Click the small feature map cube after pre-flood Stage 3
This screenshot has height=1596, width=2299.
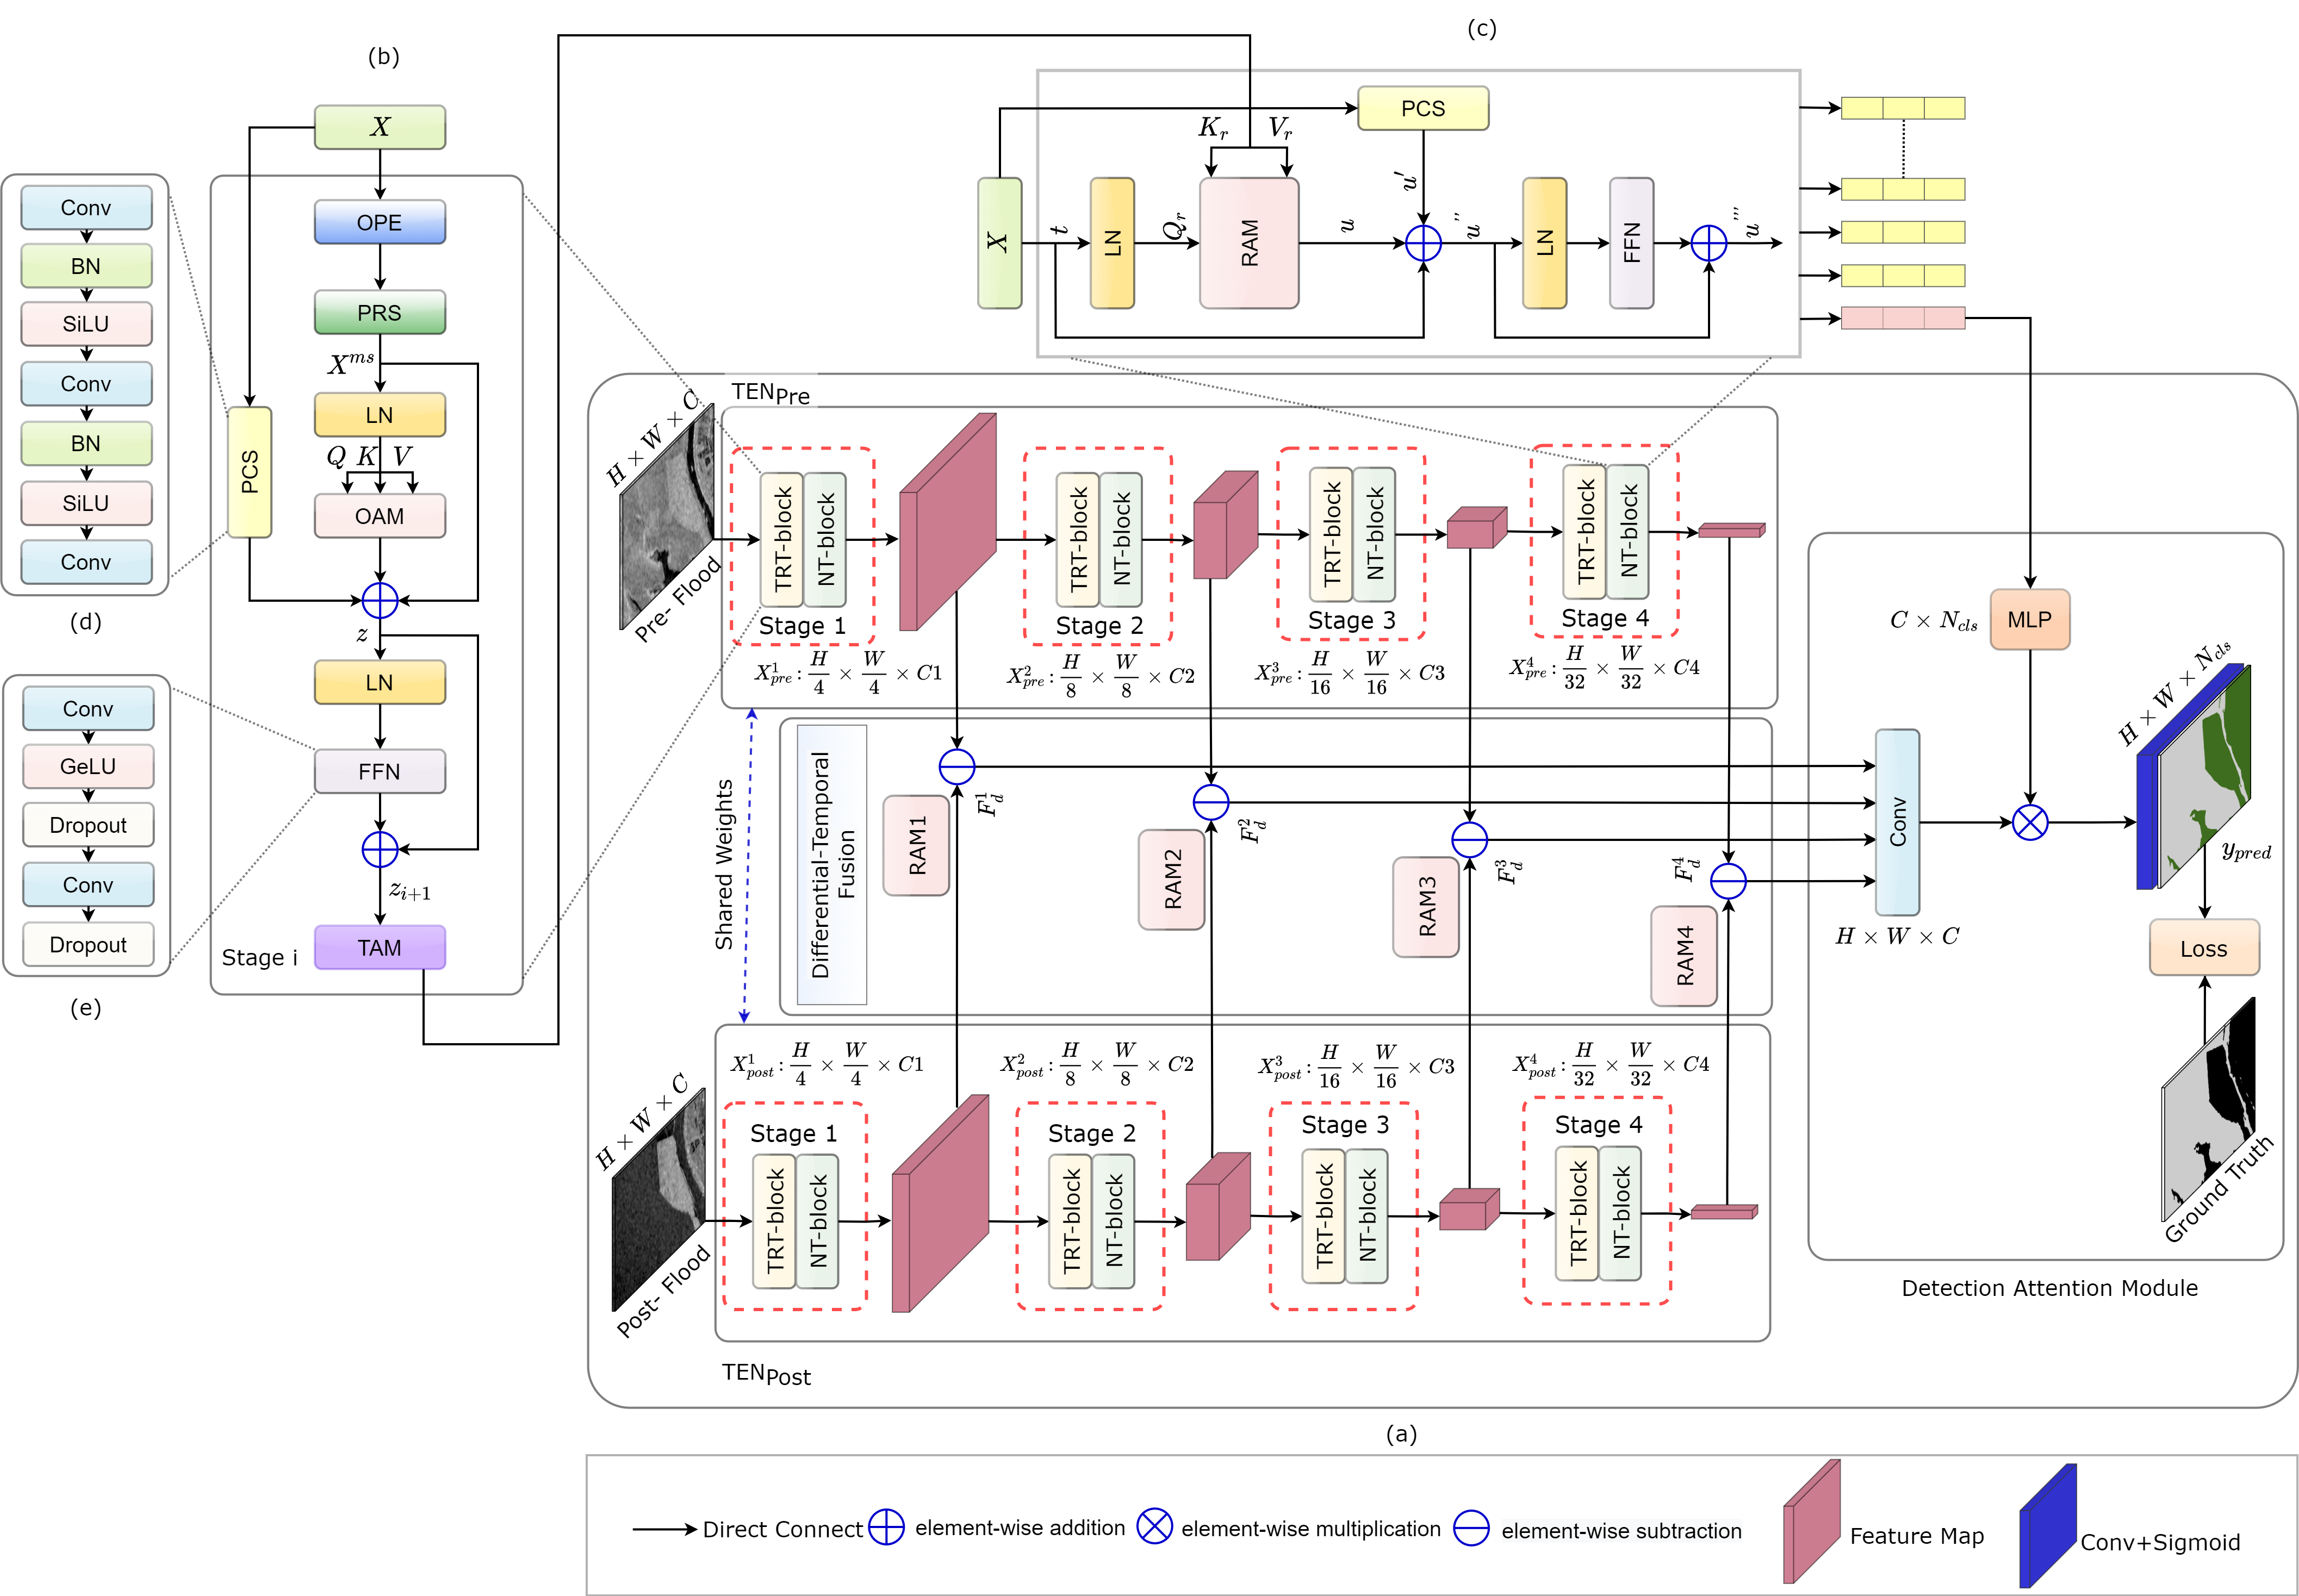coord(1477,527)
